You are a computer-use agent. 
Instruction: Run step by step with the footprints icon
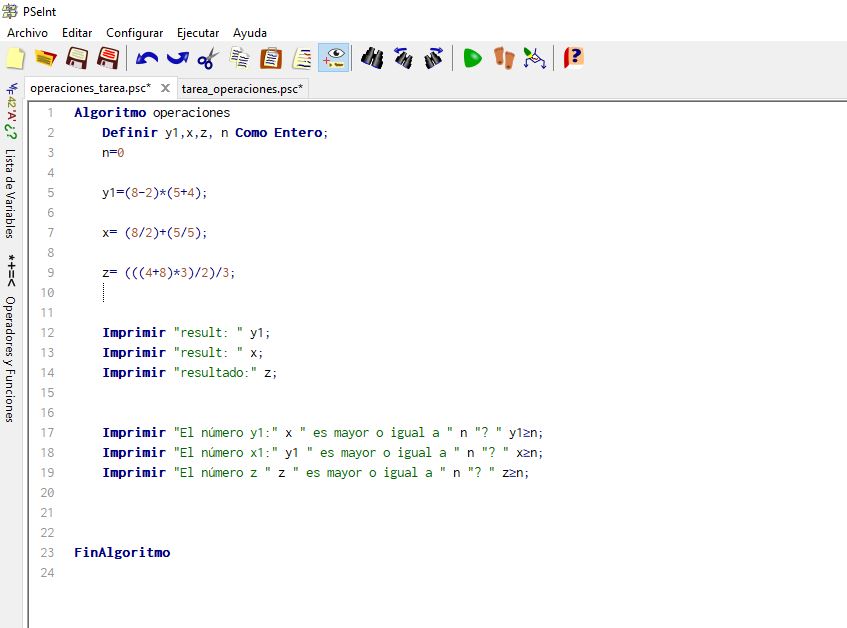pos(504,58)
